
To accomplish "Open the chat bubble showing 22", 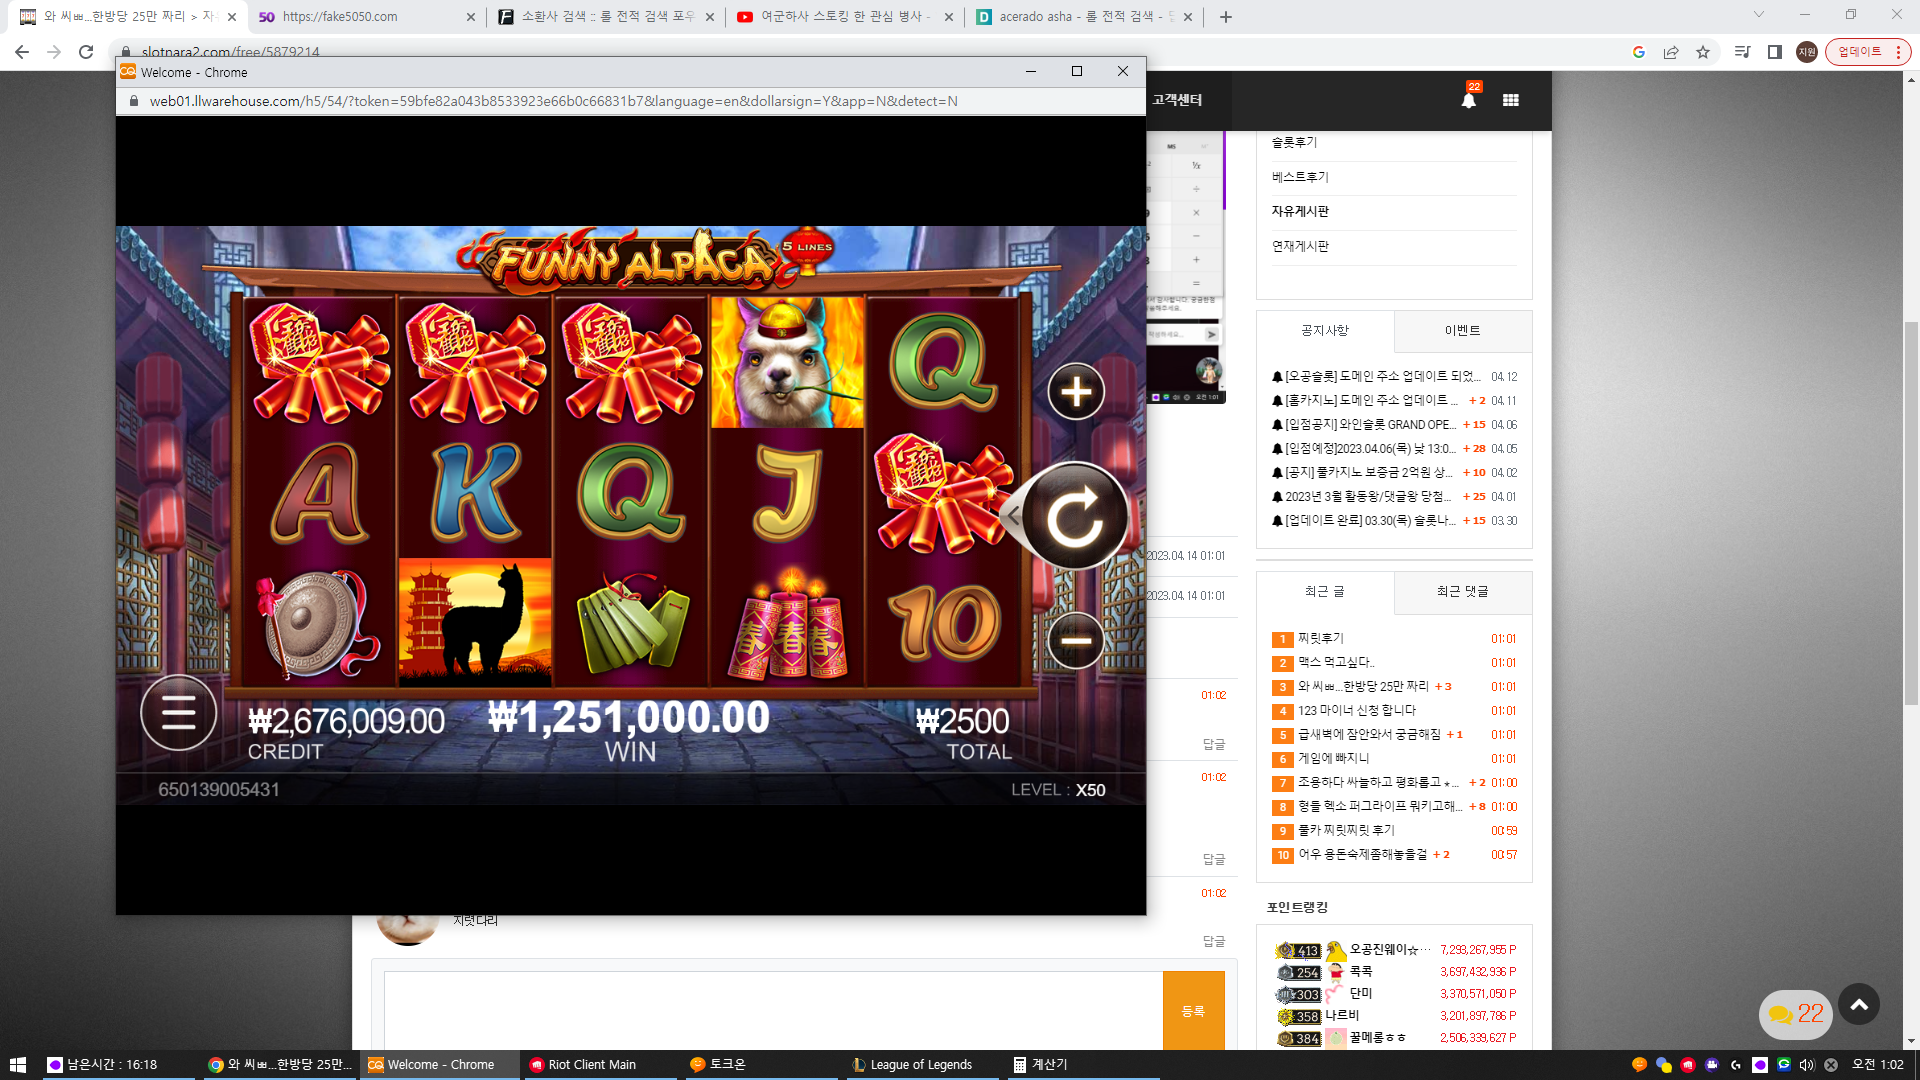I will point(1796,1014).
